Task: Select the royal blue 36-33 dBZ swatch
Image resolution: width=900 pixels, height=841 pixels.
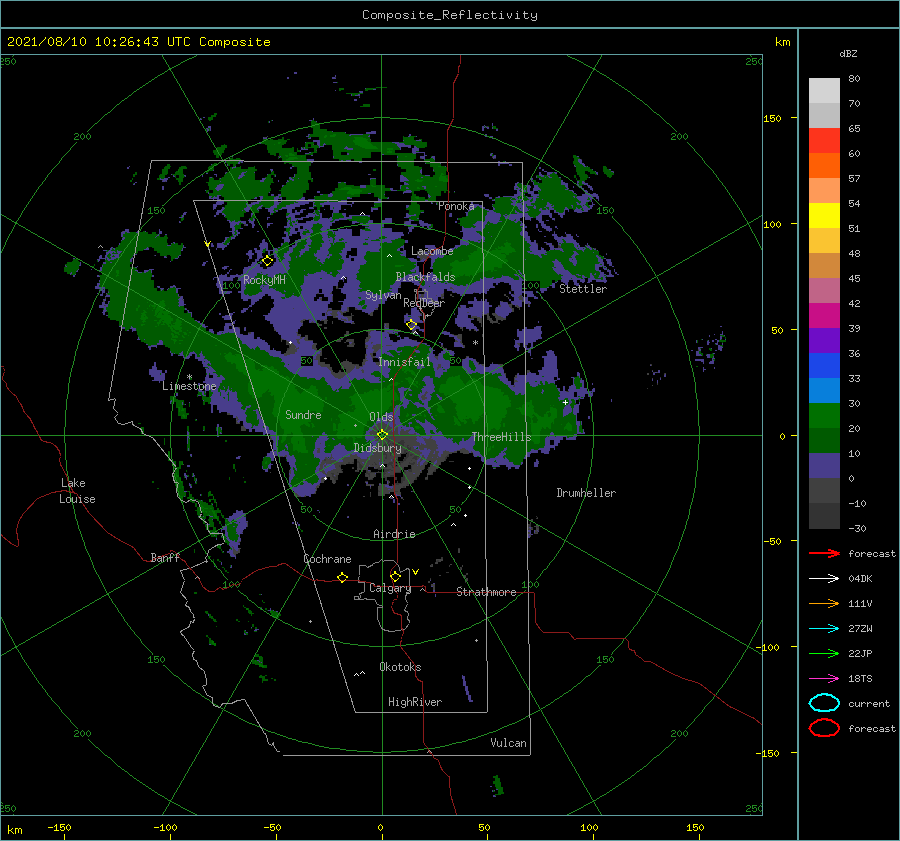Action: 824,365
